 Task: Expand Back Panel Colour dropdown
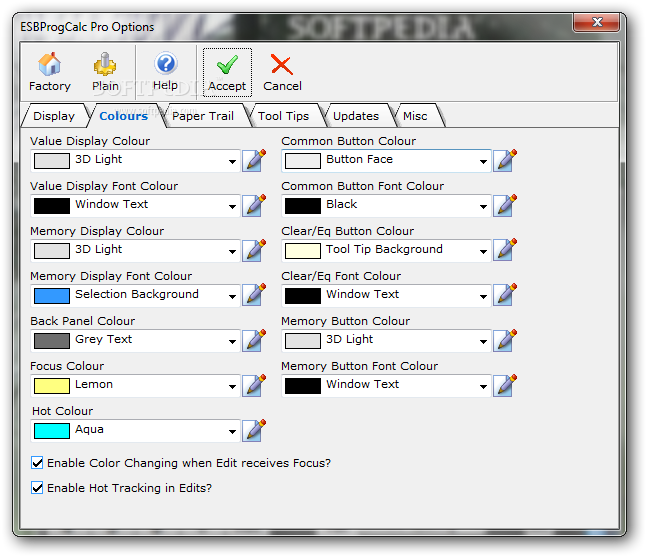coord(232,341)
